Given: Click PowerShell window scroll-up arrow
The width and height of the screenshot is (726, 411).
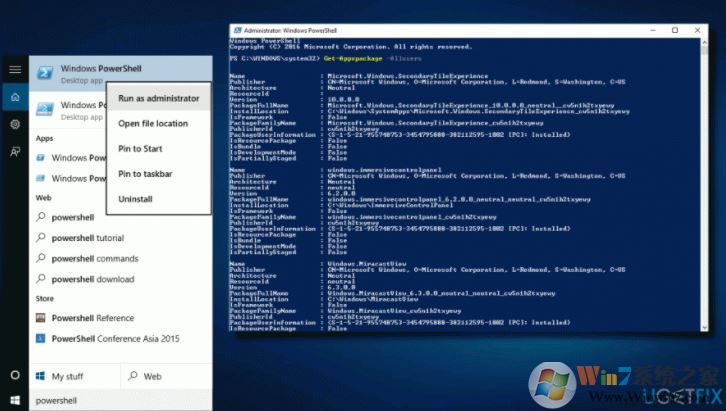Looking at the screenshot, I should coord(704,42).
